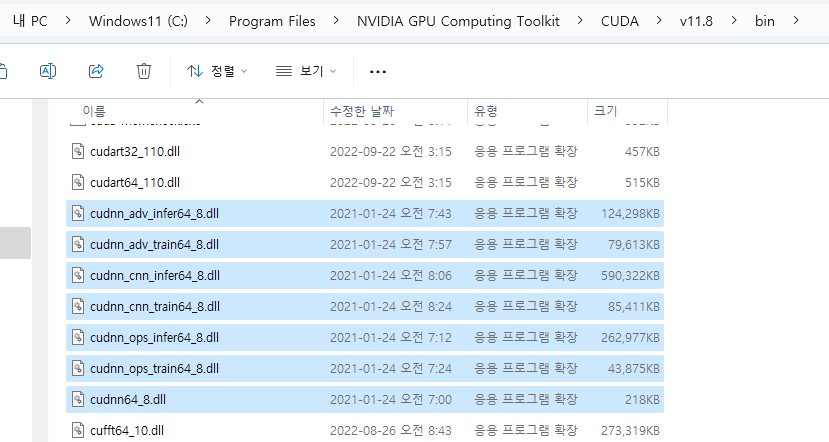This screenshot has width=829, height=442.
Task: Click the dll icon of cudart32_110.dll
Action: pos(78,151)
